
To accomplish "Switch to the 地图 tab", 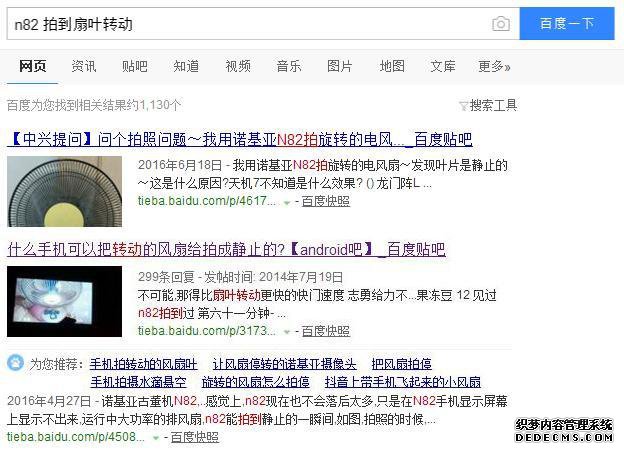I will (392, 66).
